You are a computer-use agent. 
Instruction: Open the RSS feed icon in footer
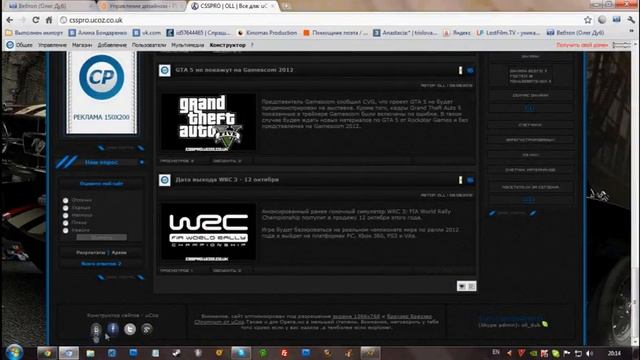(147, 329)
